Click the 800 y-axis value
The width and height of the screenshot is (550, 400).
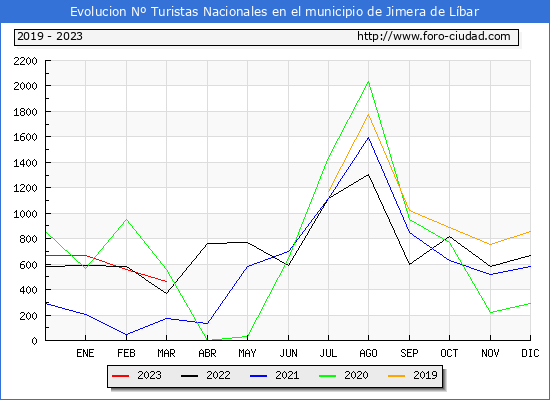(x=28, y=239)
